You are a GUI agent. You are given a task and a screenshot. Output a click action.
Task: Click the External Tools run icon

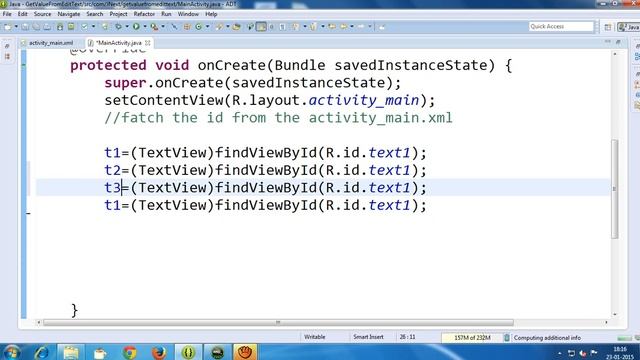pos(154,27)
